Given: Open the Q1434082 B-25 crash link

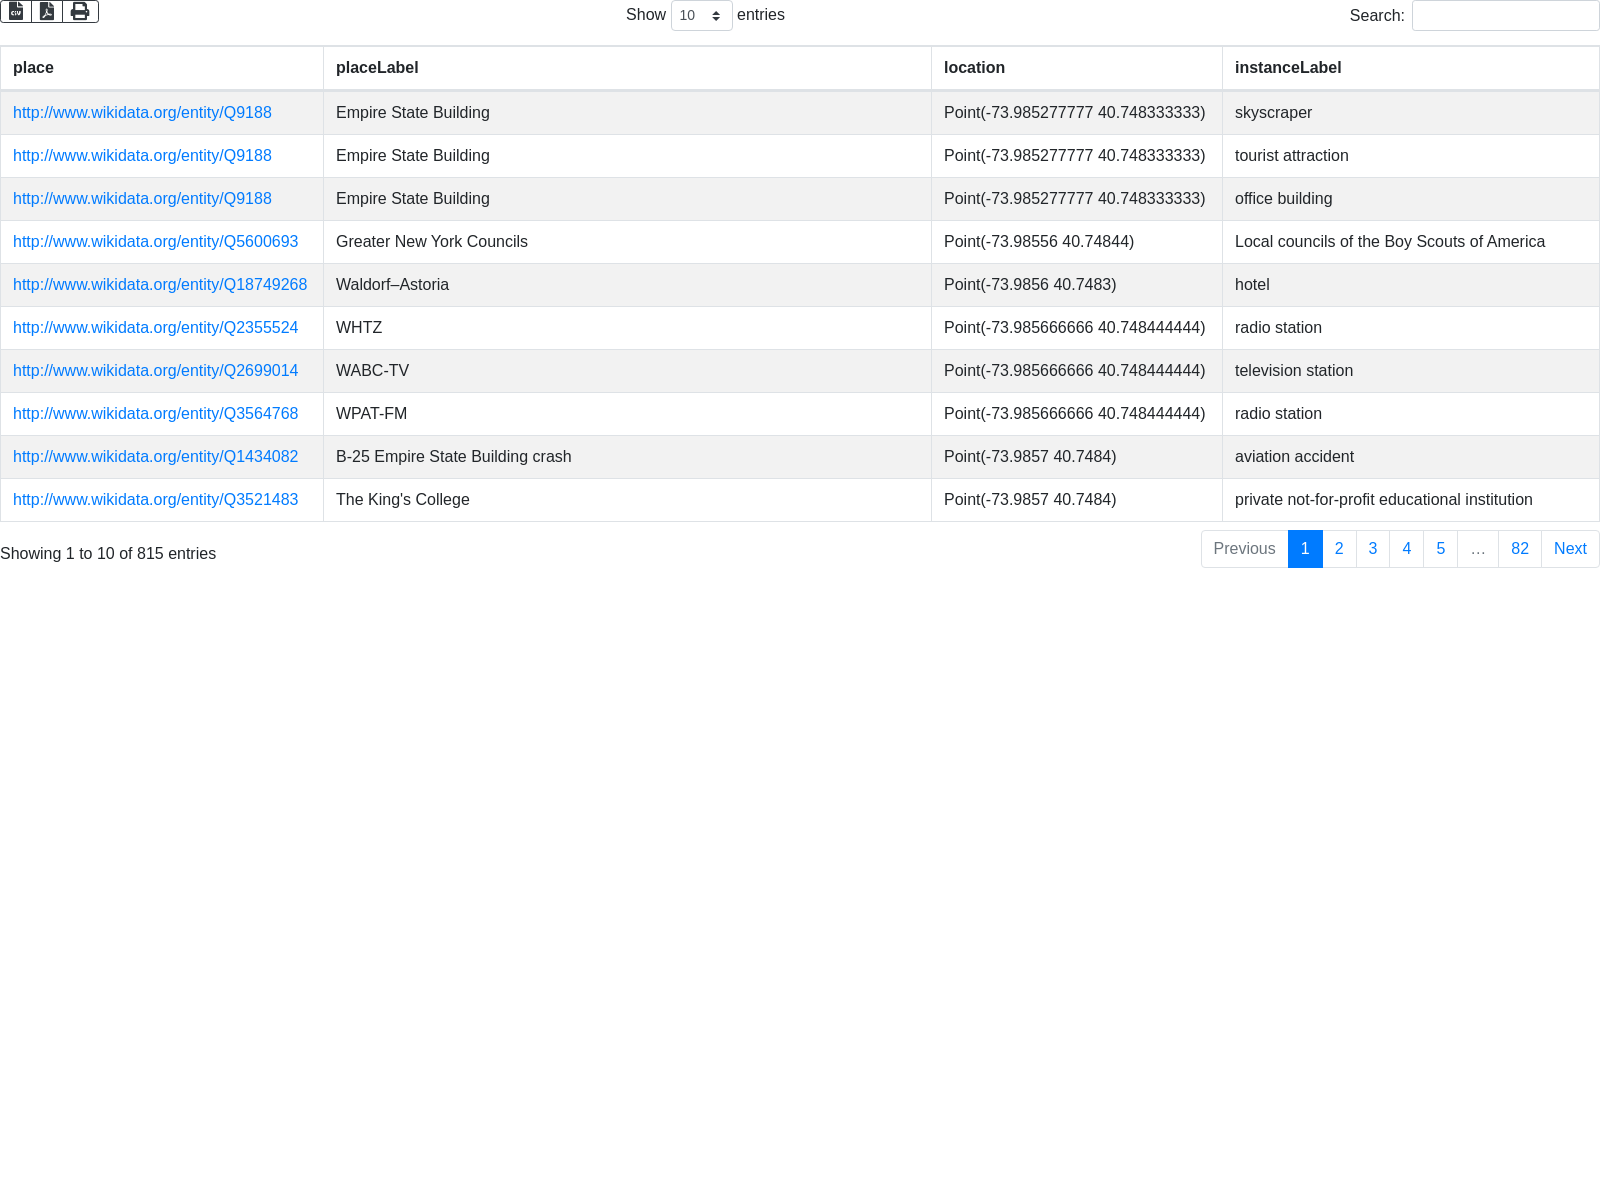Looking at the screenshot, I should click(155, 457).
